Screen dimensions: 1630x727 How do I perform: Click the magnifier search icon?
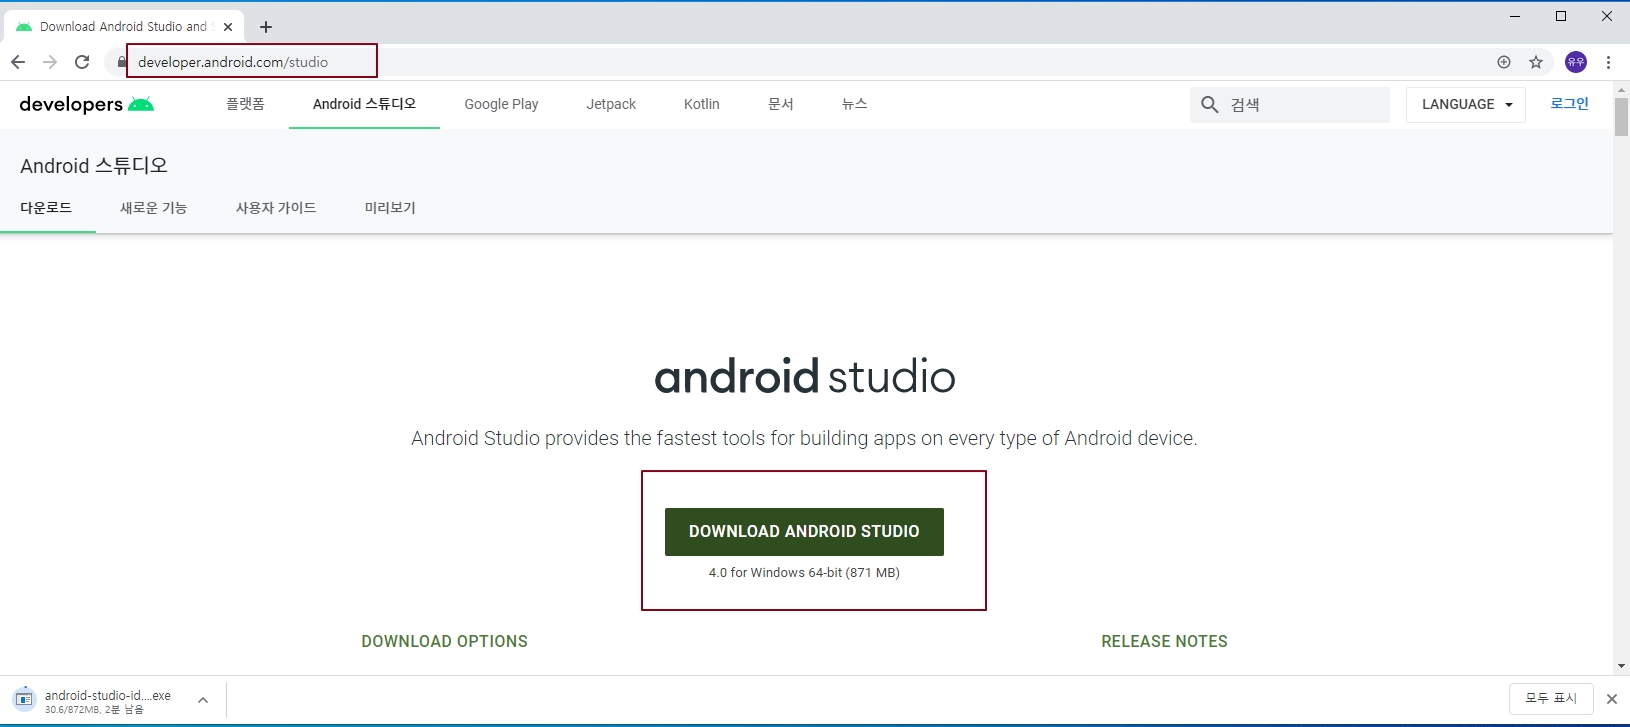1210,104
